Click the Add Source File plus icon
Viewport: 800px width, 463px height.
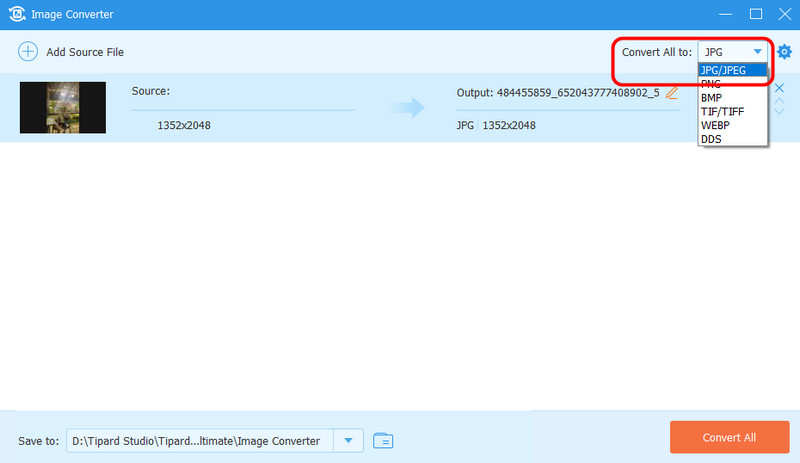[28, 51]
